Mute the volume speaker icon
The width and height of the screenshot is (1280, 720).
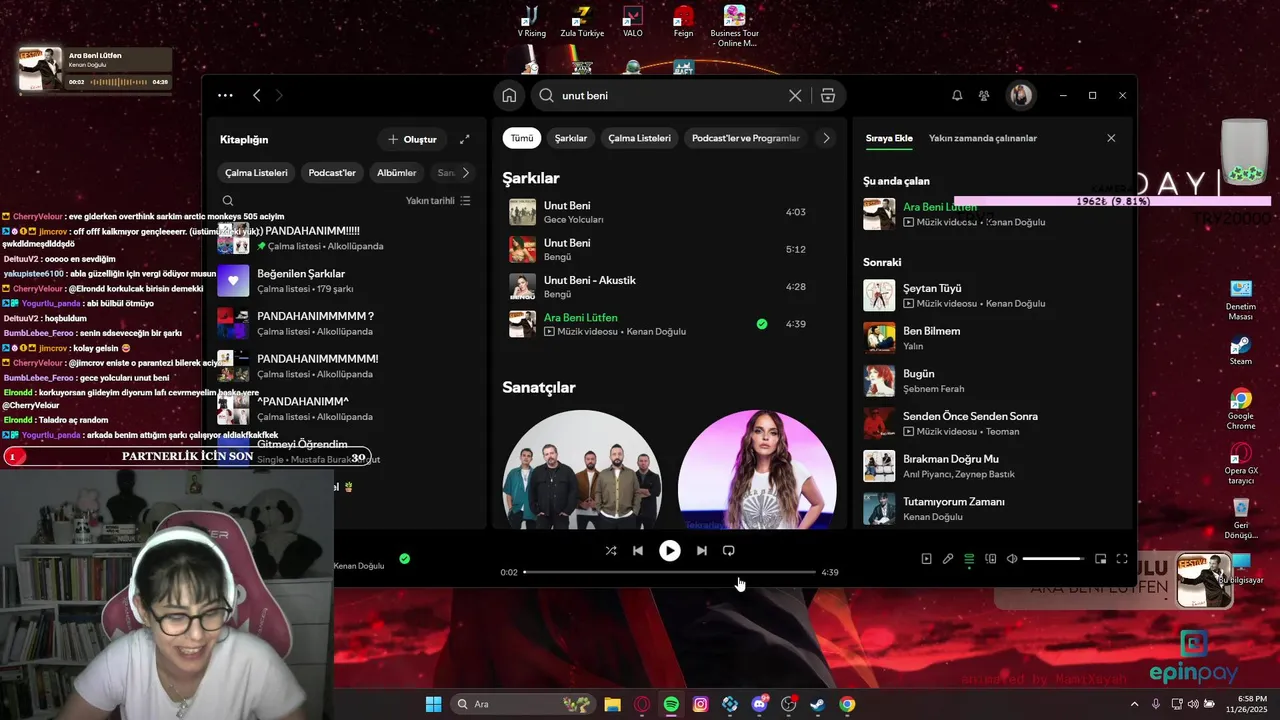tap(1012, 559)
